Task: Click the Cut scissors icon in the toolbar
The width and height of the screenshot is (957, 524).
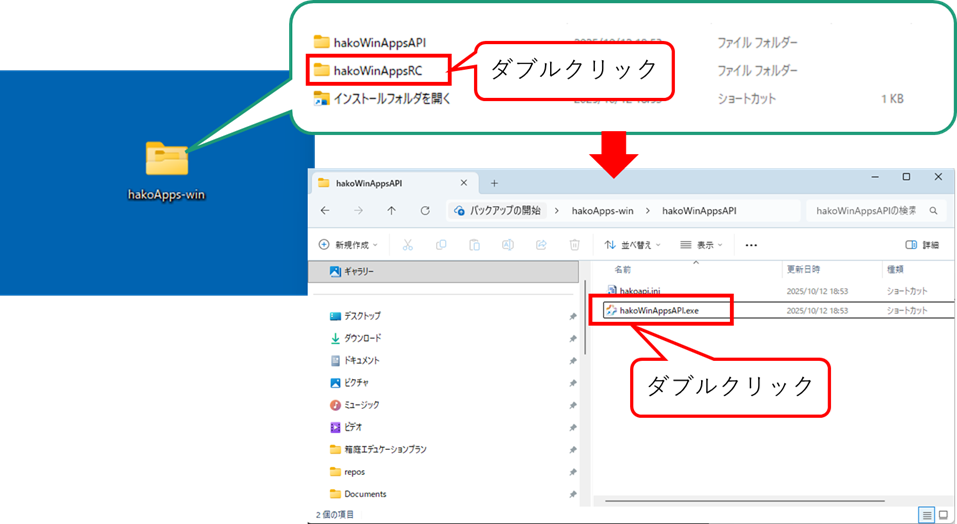Action: pos(408,245)
